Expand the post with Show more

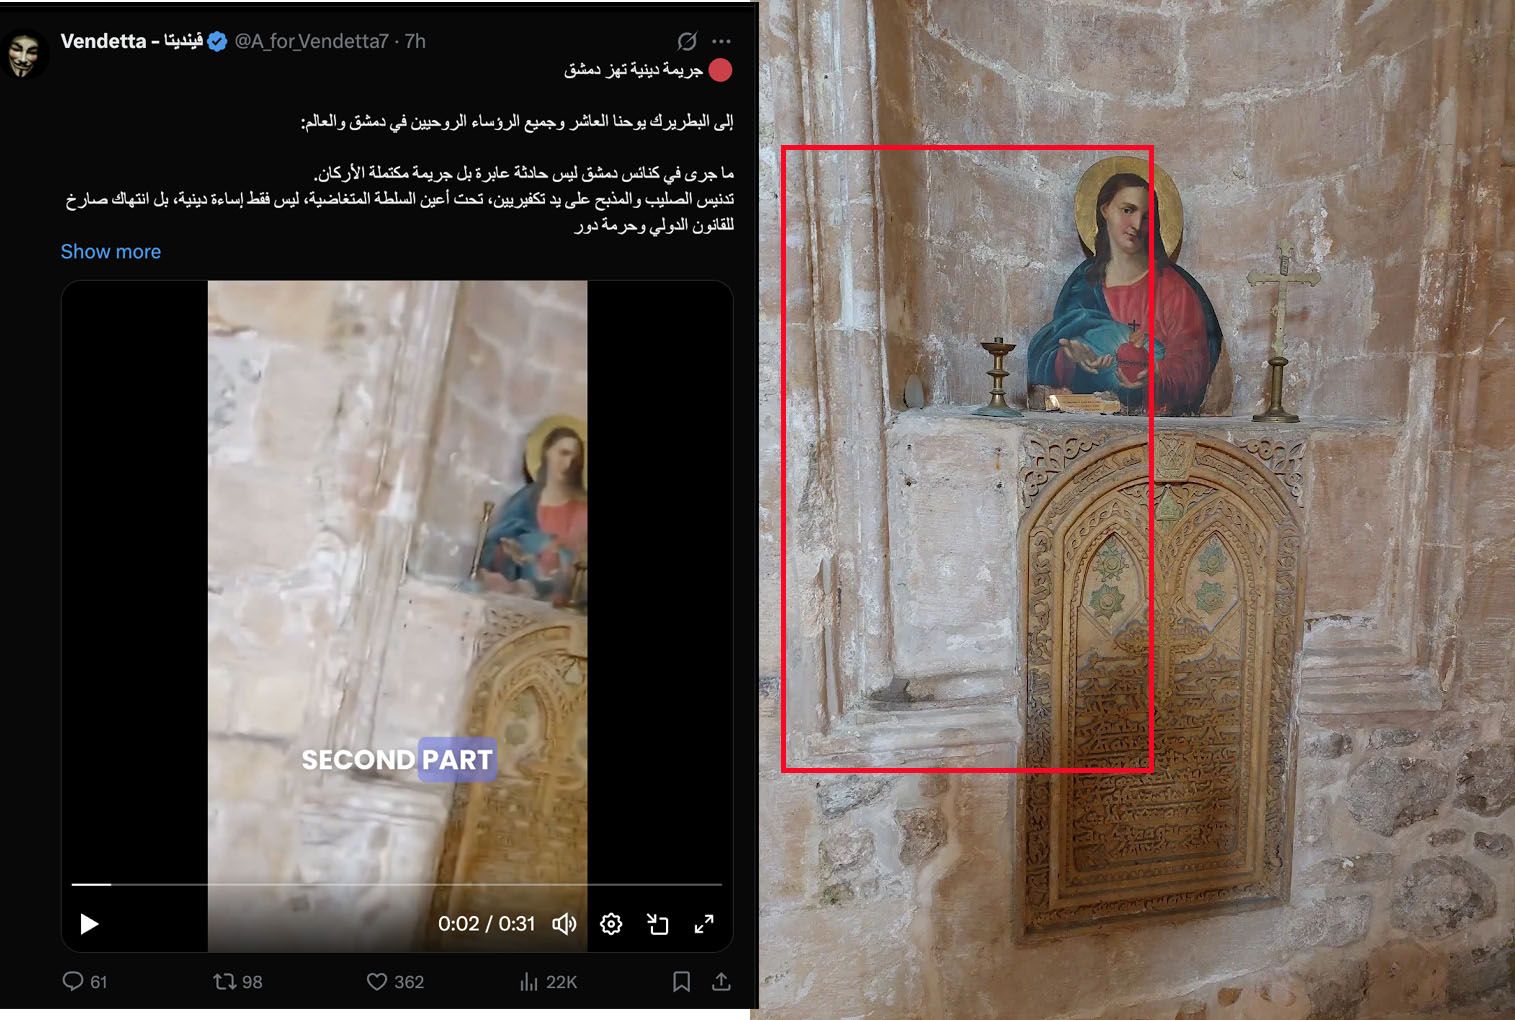click(x=110, y=251)
